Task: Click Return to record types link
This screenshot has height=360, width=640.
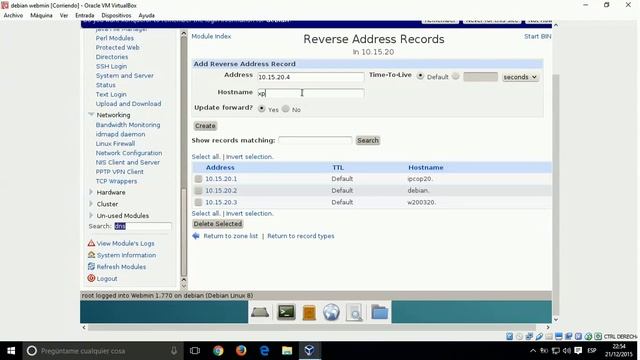Action: (301, 236)
